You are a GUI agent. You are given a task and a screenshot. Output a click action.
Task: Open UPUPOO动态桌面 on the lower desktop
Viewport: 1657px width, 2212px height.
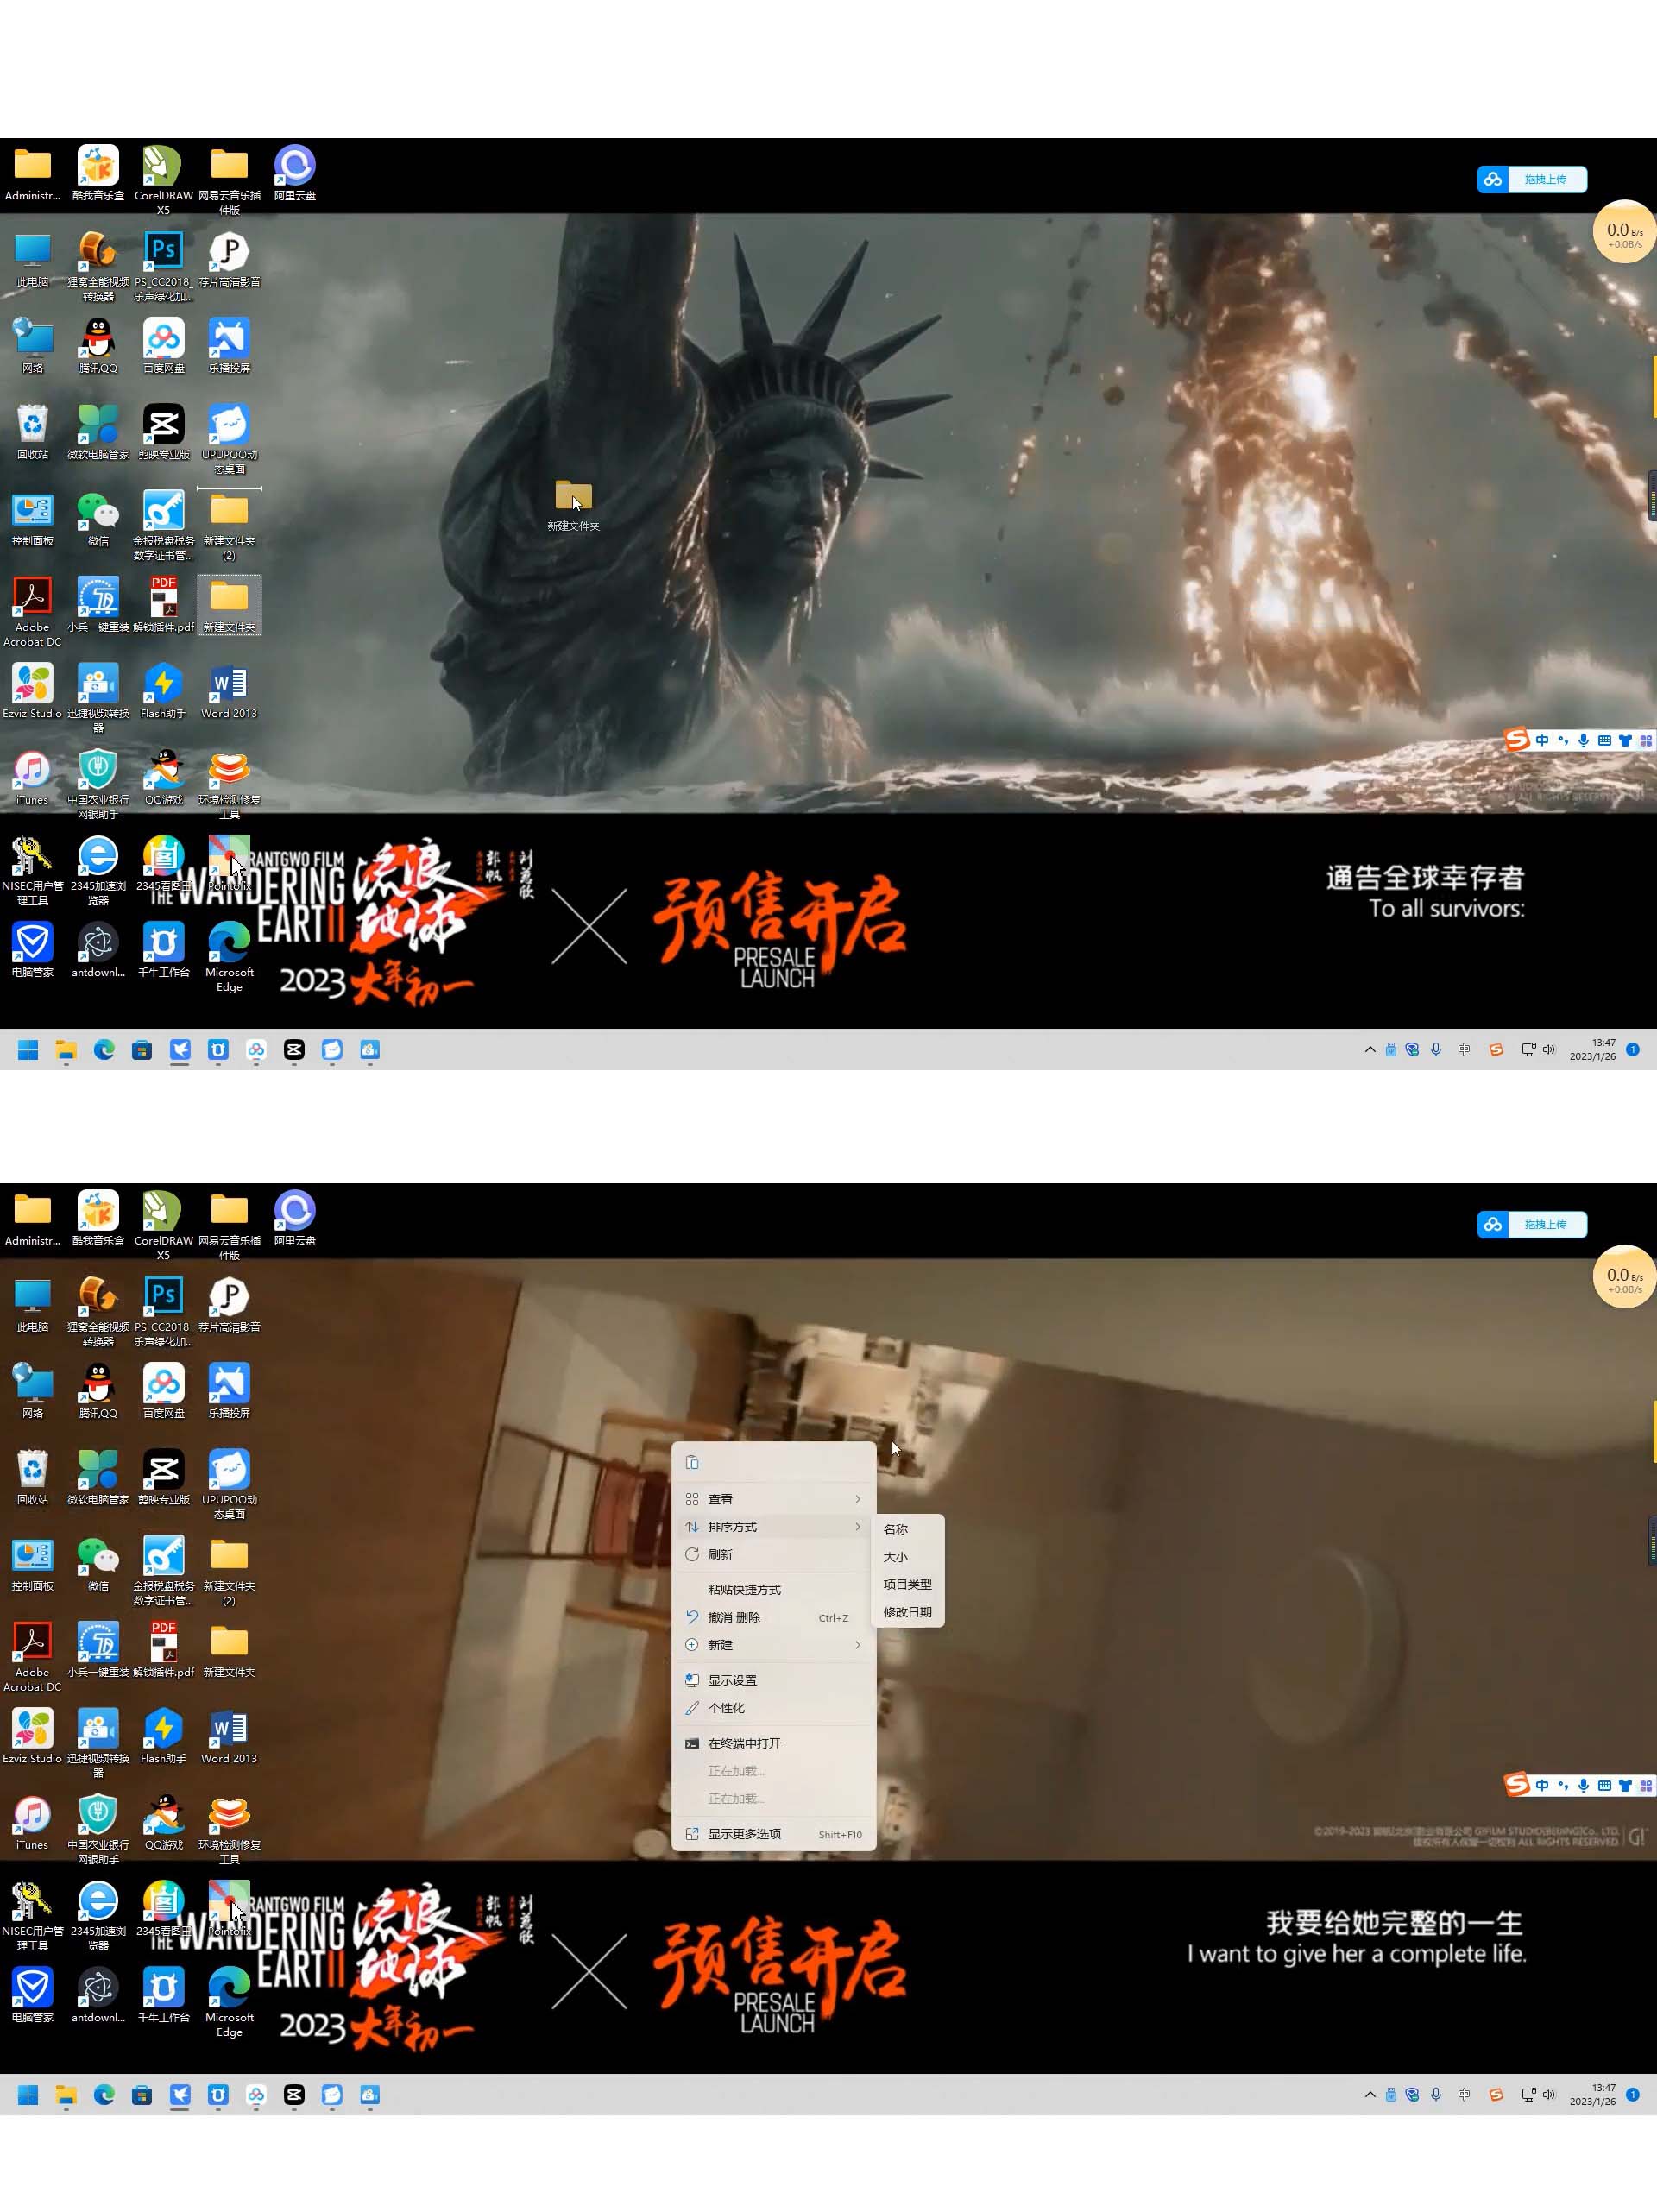[229, 1484]
